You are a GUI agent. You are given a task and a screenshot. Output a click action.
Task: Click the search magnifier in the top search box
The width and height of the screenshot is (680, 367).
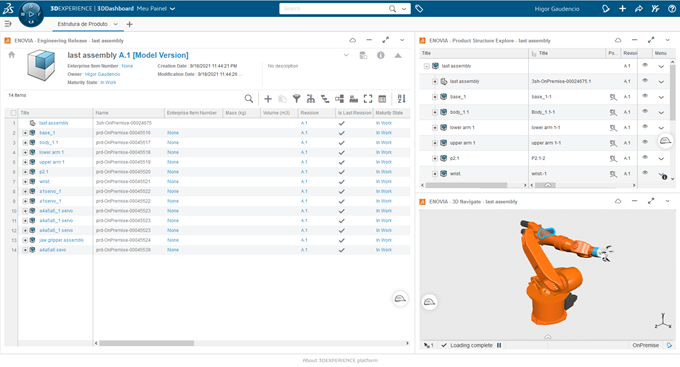coord(392,9)
